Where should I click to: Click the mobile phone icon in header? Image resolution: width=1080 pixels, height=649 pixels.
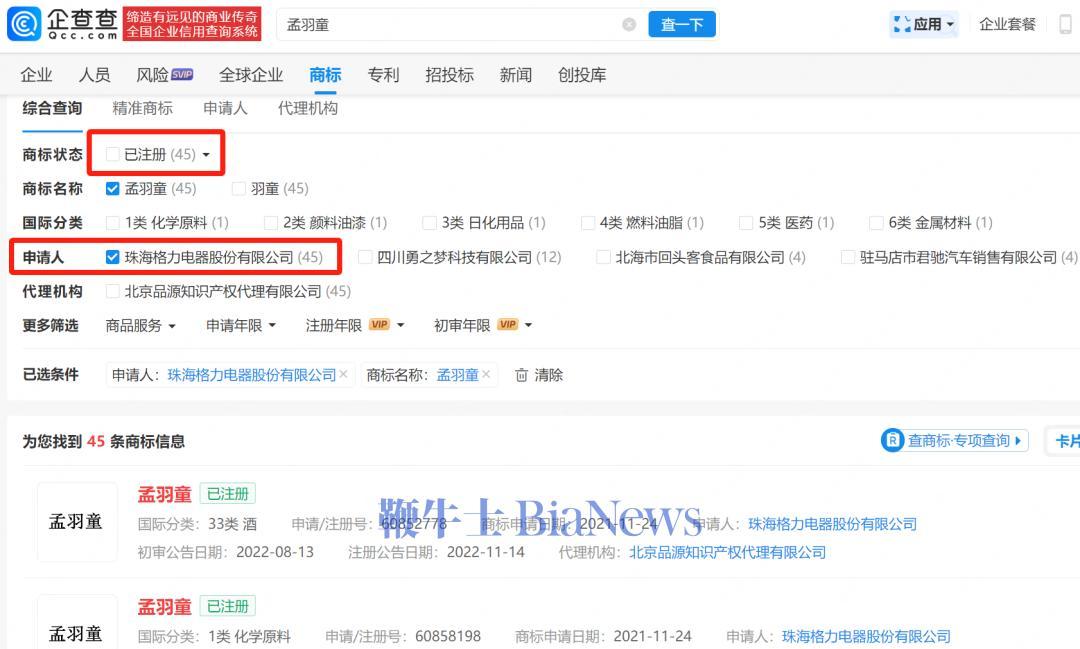point(1065,25)
